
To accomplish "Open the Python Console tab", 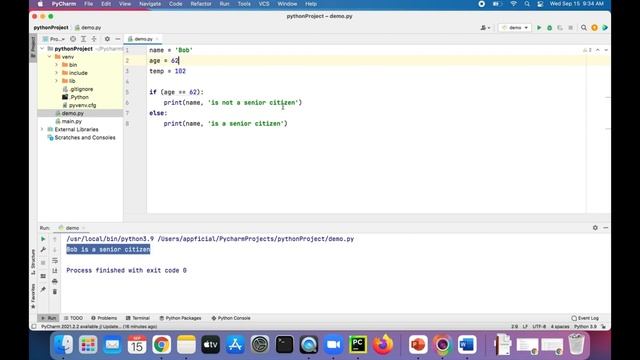I will pyautogui.click(x=231, y=318).
